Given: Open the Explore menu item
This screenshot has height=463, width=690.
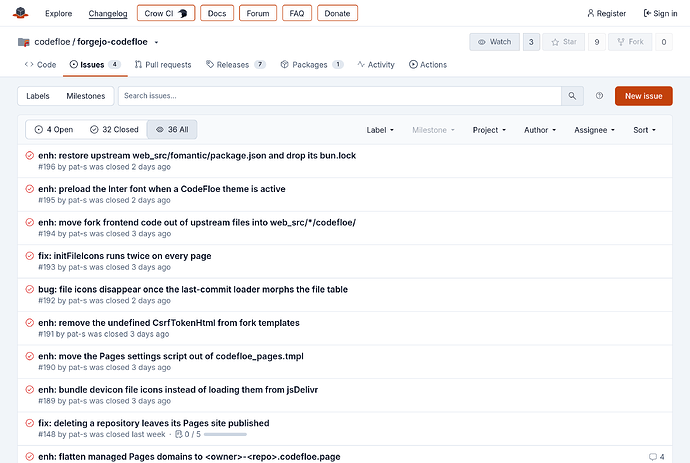Looking at the screenshot, I should (x=59, y=14).
